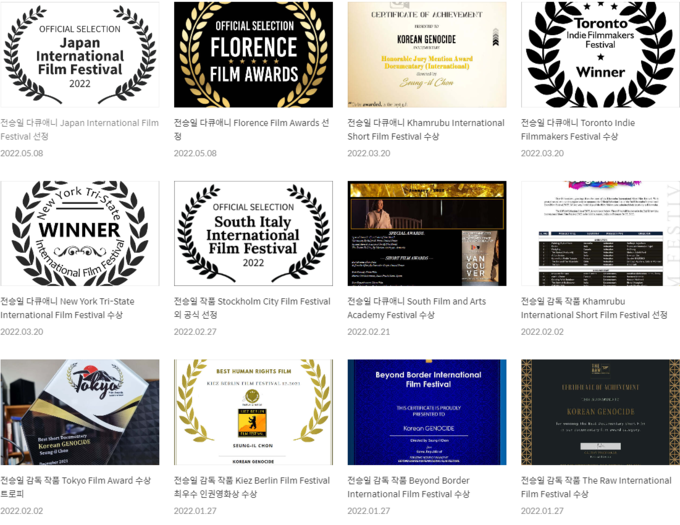Screen dimensions: 680x525
Task: Open the Korean Genocide certificate of achievement thumbnail
Action: coord(427,54)
